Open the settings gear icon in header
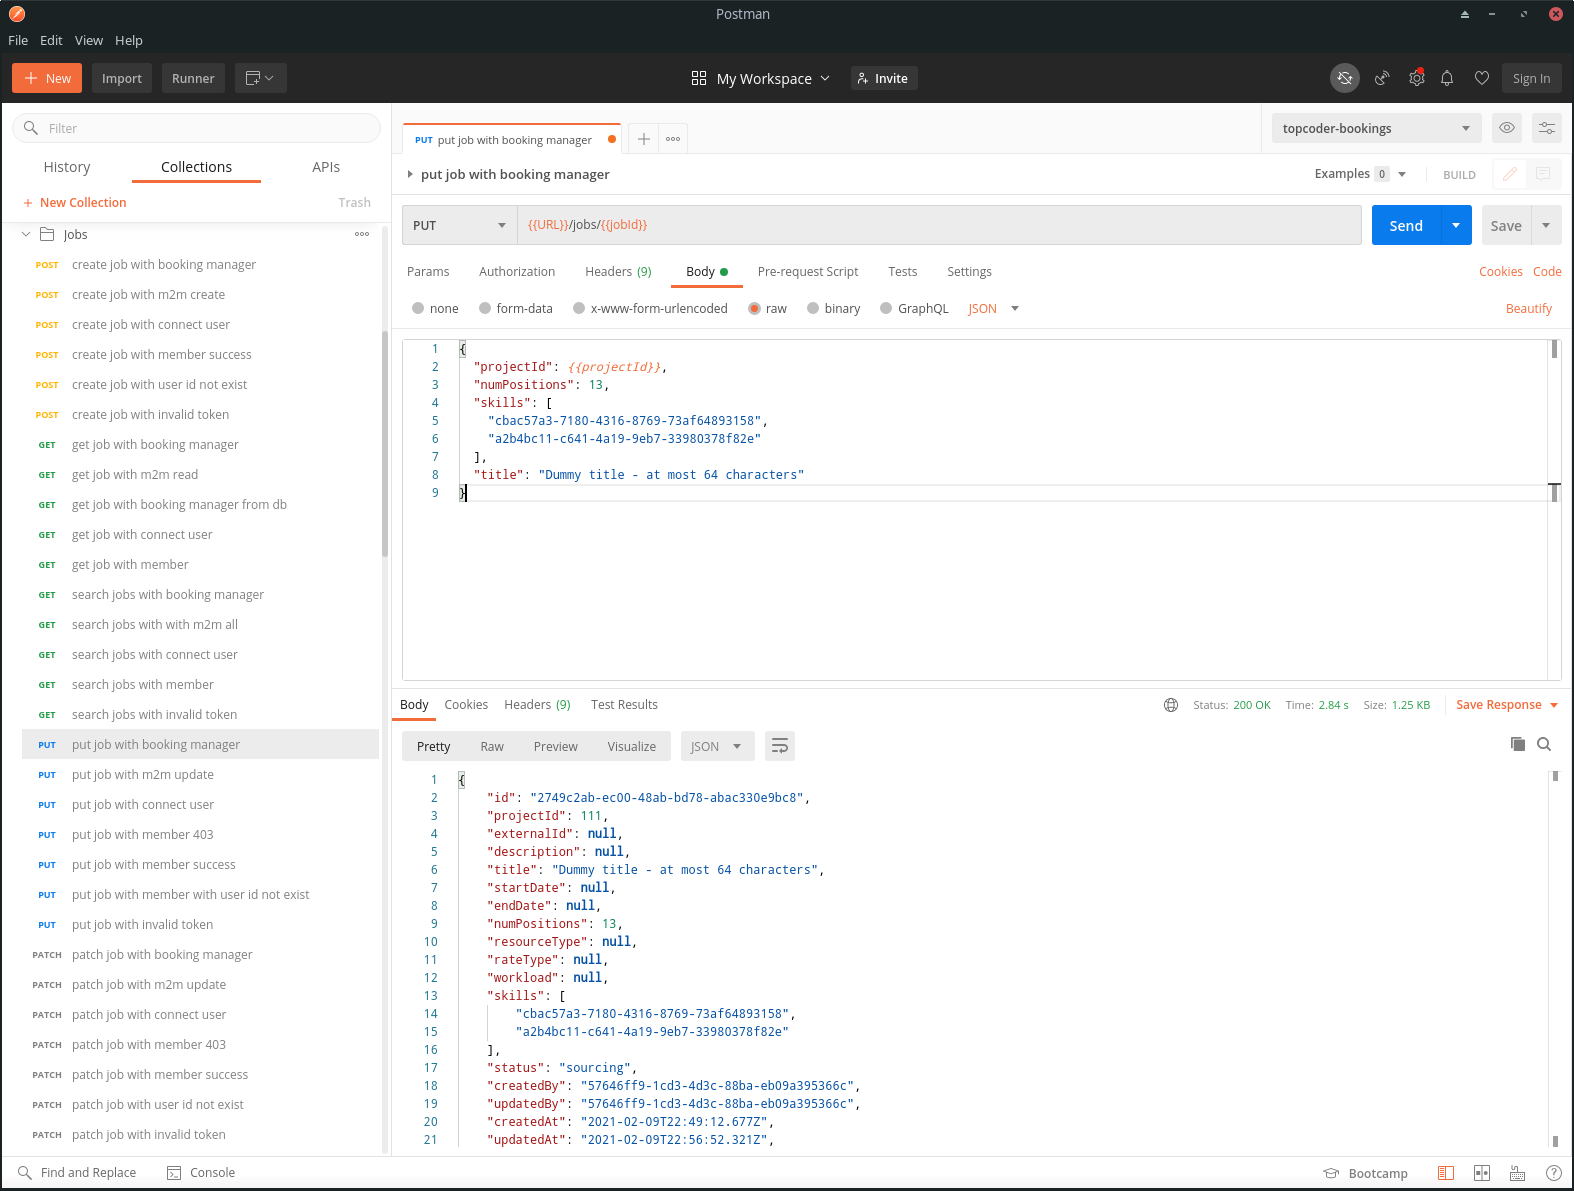Viewport: 1574px width, 1191px height. click(1417, 78)
